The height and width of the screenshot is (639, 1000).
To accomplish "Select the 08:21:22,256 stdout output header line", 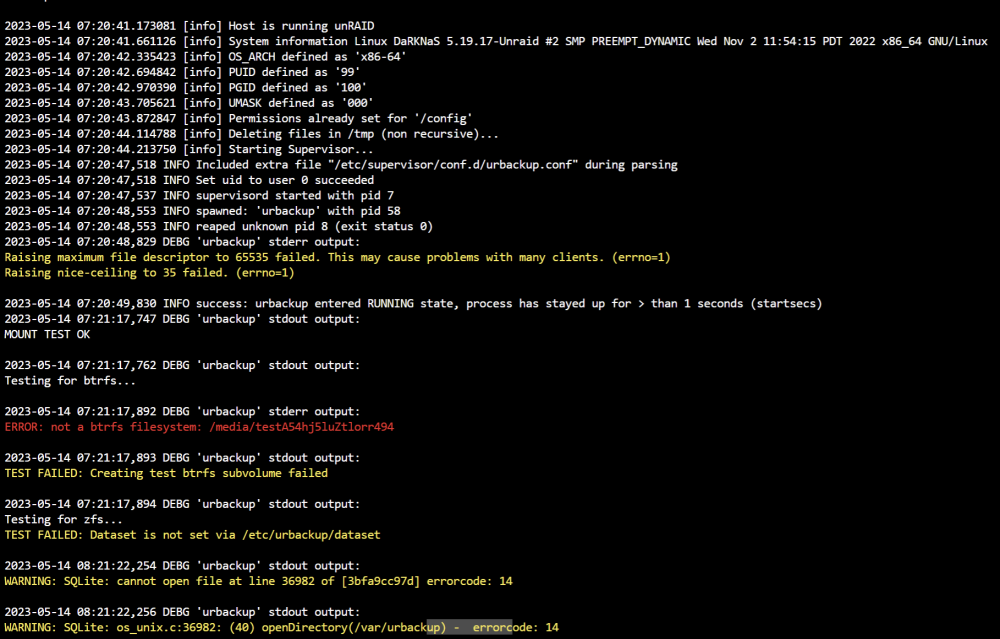I will pyautogui.click(x=182, y=612).
